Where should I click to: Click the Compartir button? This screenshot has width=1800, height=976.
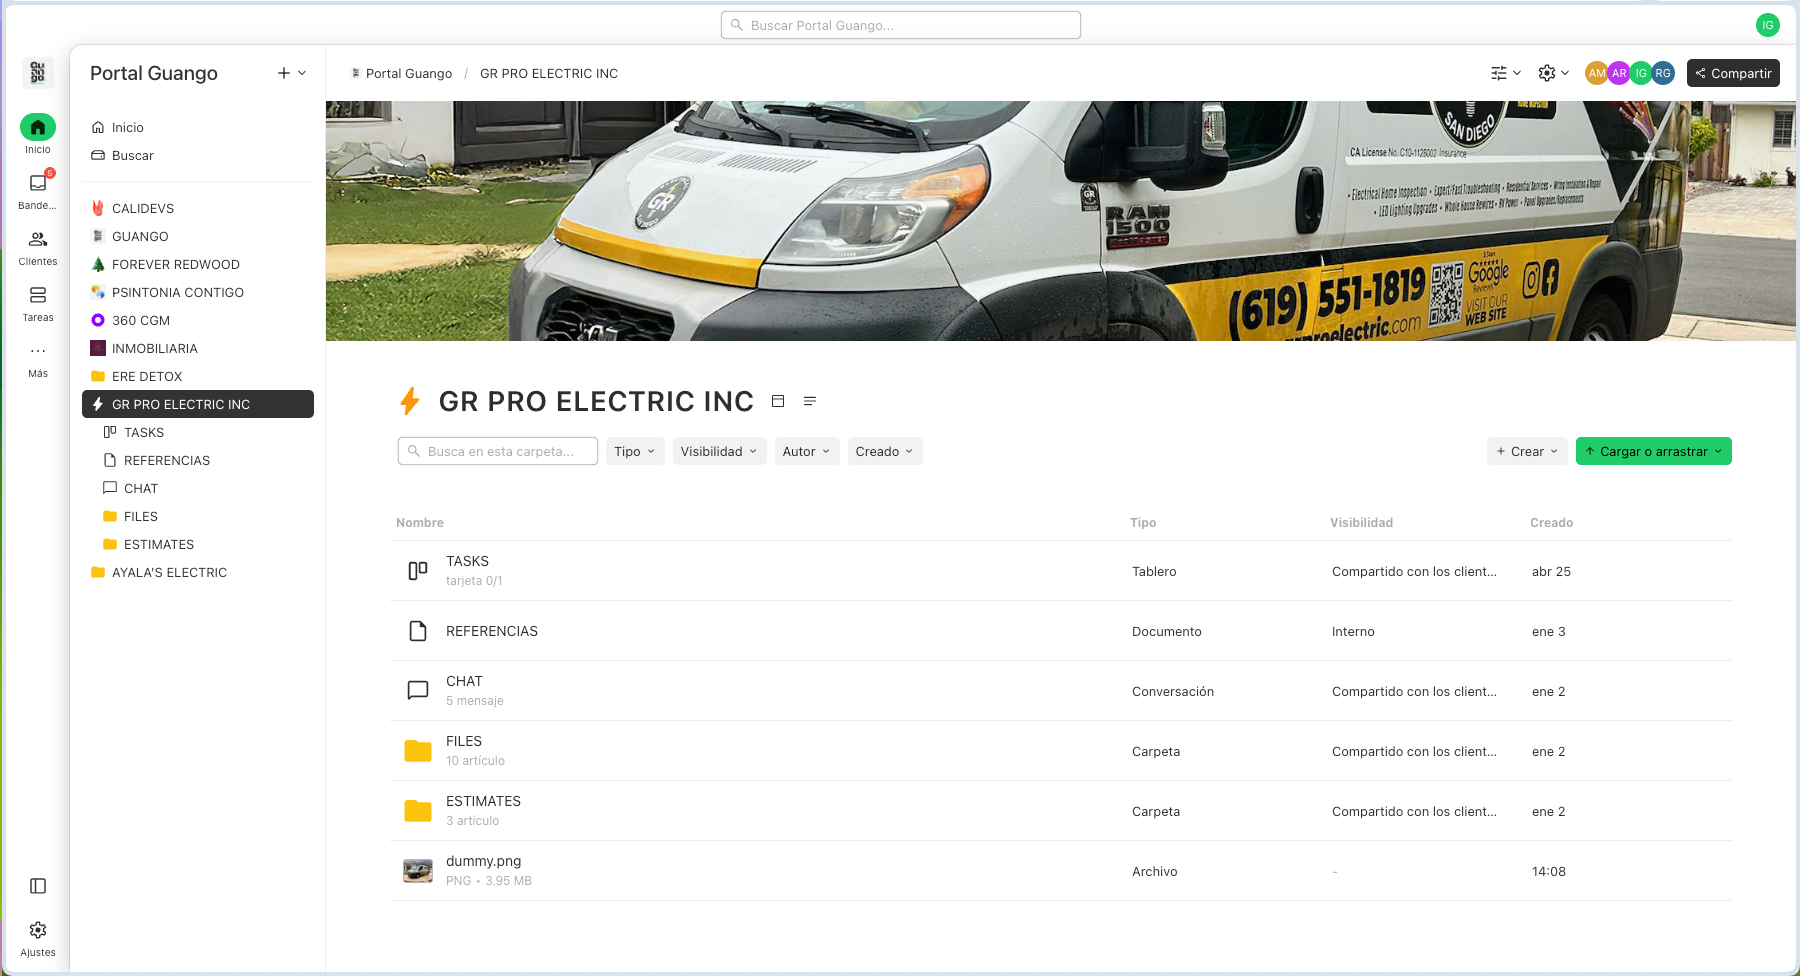pos(1733,73)
